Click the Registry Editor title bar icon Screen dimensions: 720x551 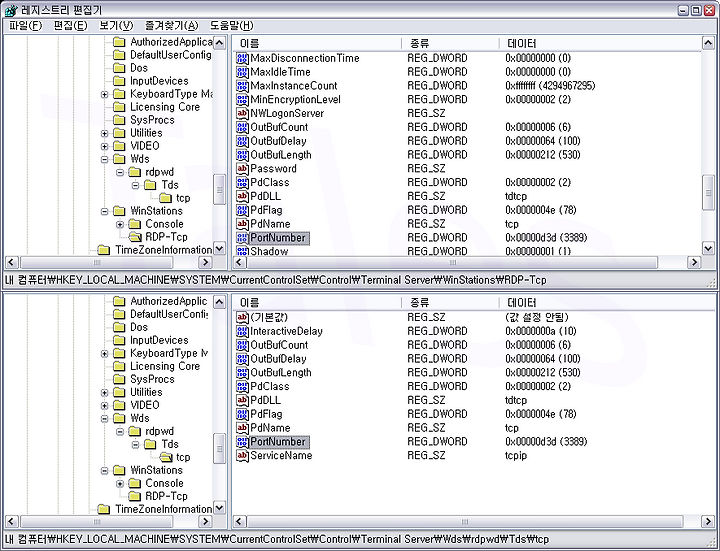pos(11,10)
